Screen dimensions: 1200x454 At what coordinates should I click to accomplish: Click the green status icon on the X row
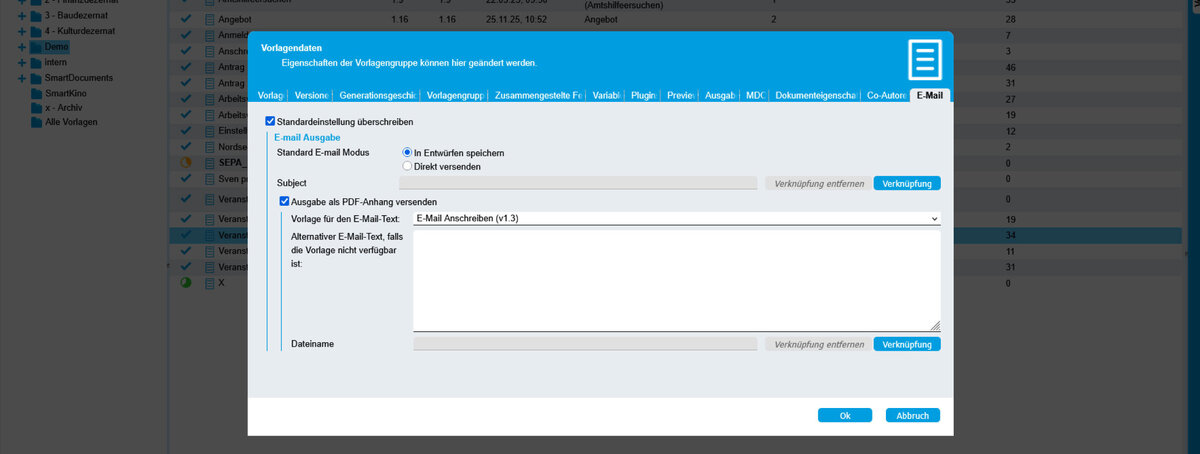tap(185, 284)
